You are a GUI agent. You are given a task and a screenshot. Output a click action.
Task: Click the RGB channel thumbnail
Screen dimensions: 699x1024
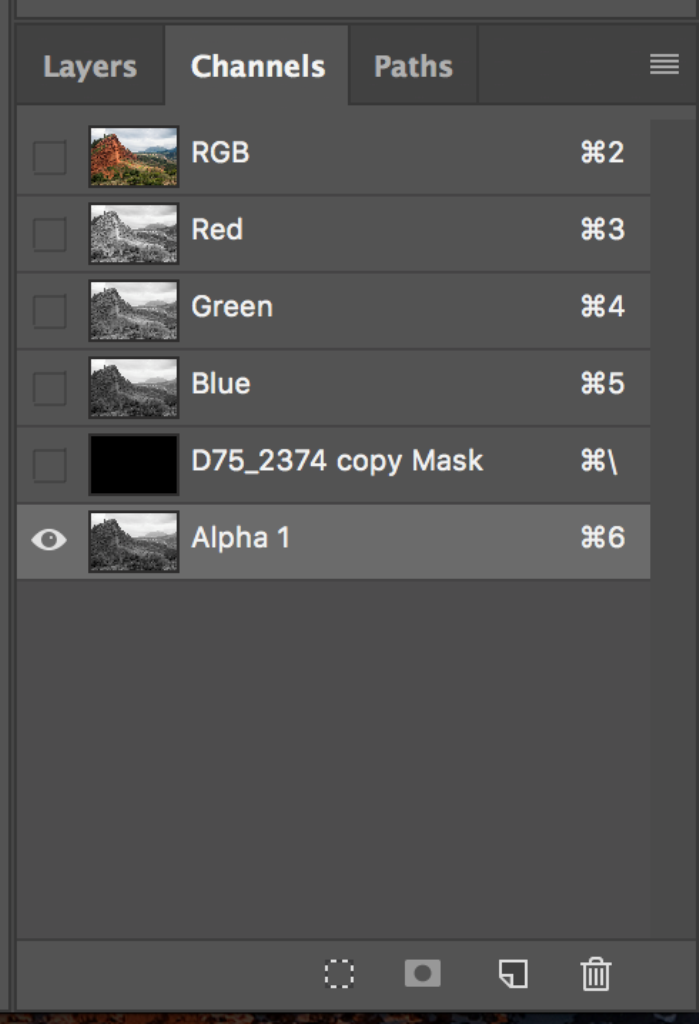coord(133,156)
